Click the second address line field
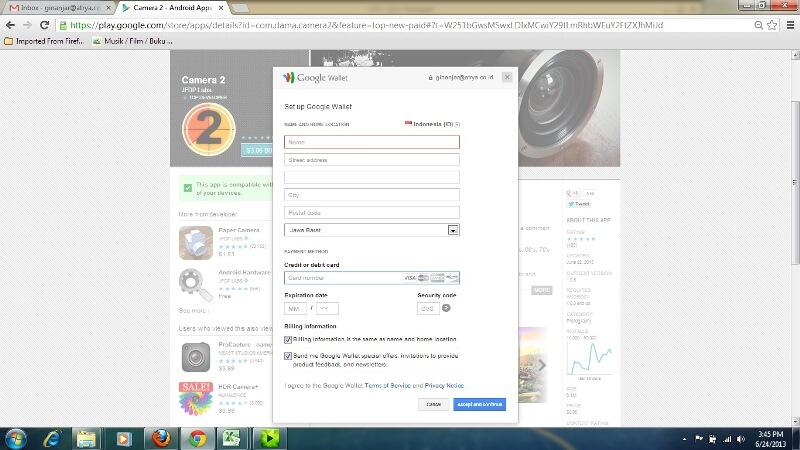 click(372, 178)
